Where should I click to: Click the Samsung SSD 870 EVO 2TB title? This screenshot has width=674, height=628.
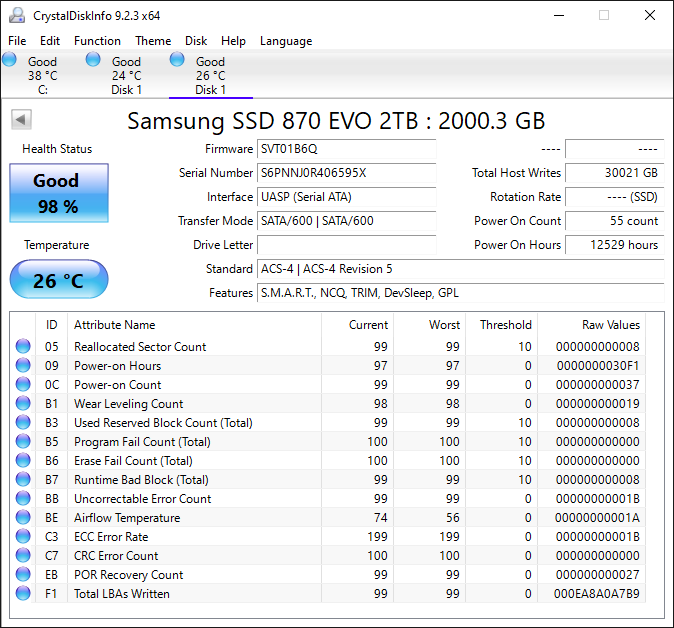[336, 121]
